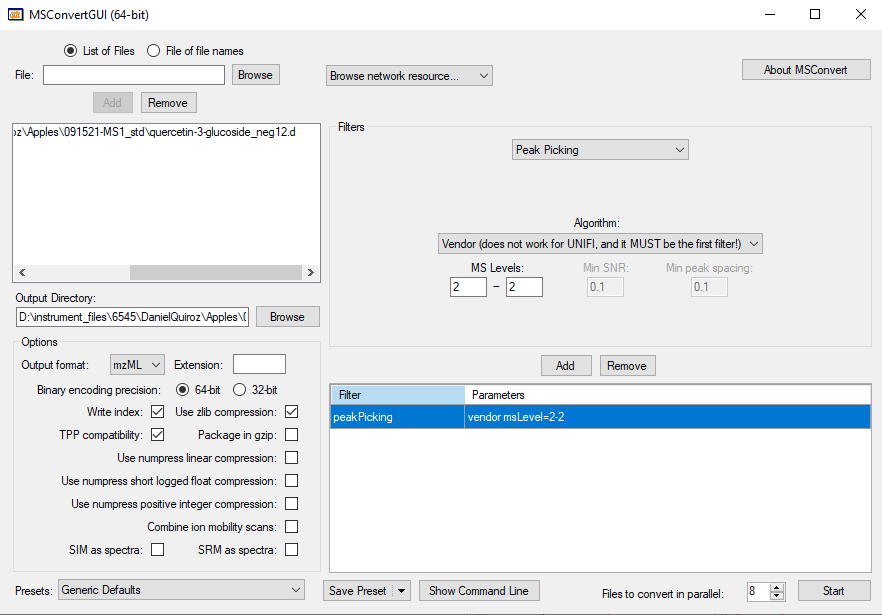Open the Algorithm Vendor dropdown
Image resolution: width=882 pixels, height=615 pixels.
point(600,244)
